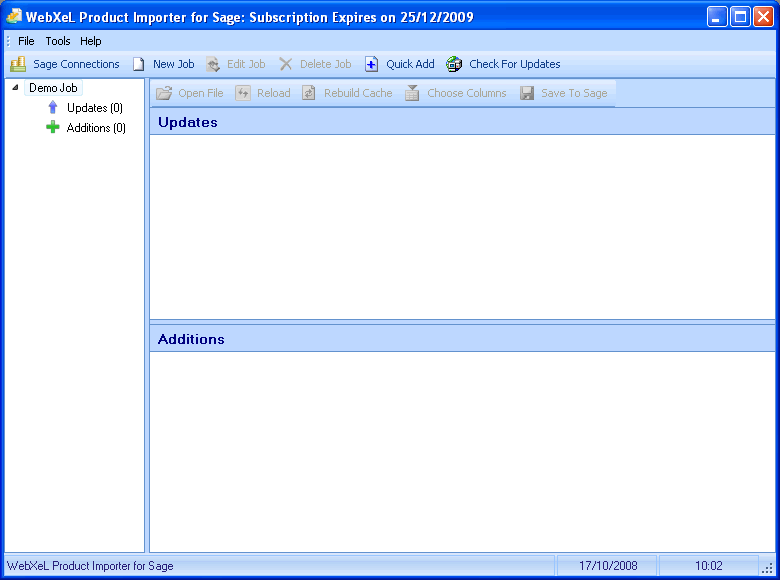Click the blue up arrow Updates icon
This screenshot has height=580, width=780.
[x=53, y=107]
